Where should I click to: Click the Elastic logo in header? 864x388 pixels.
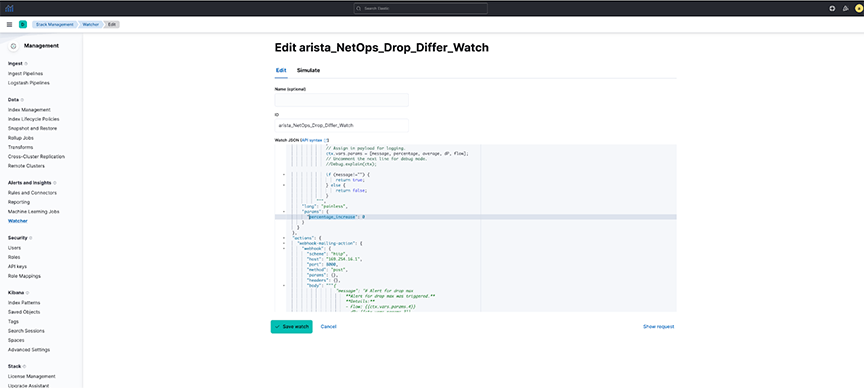point(9,8)
